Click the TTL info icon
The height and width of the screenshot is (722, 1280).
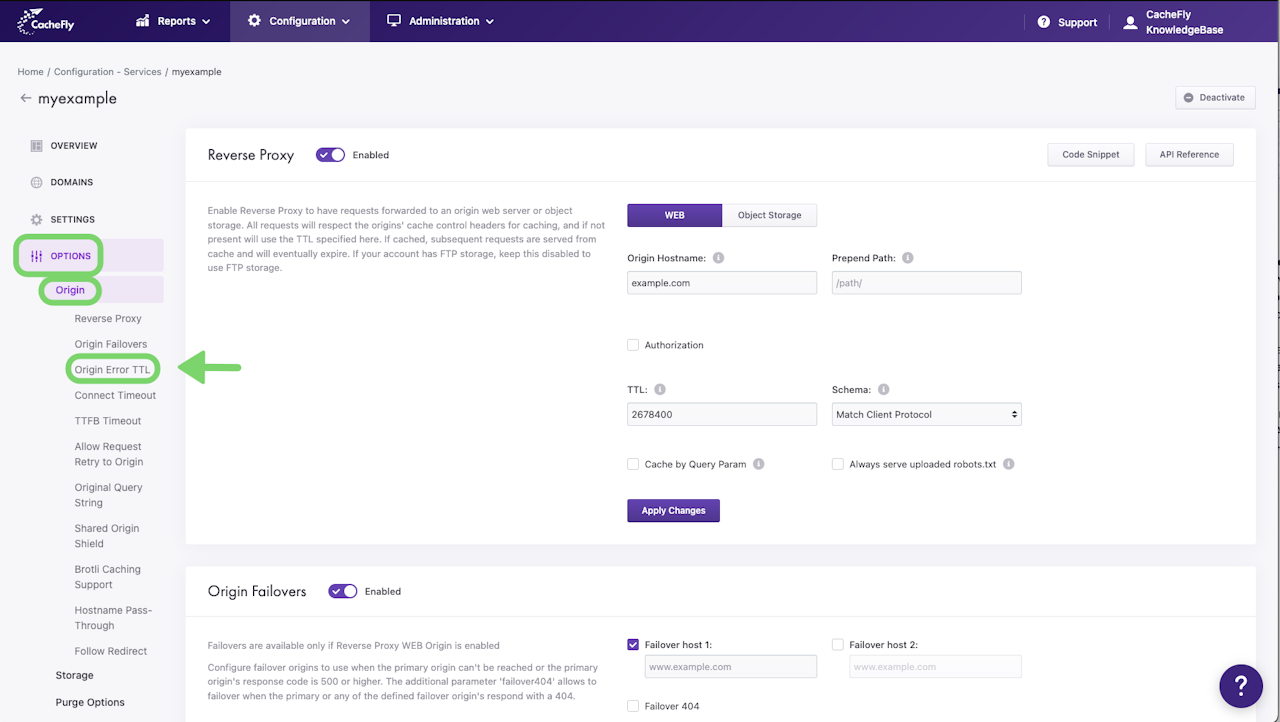[660, 390]
